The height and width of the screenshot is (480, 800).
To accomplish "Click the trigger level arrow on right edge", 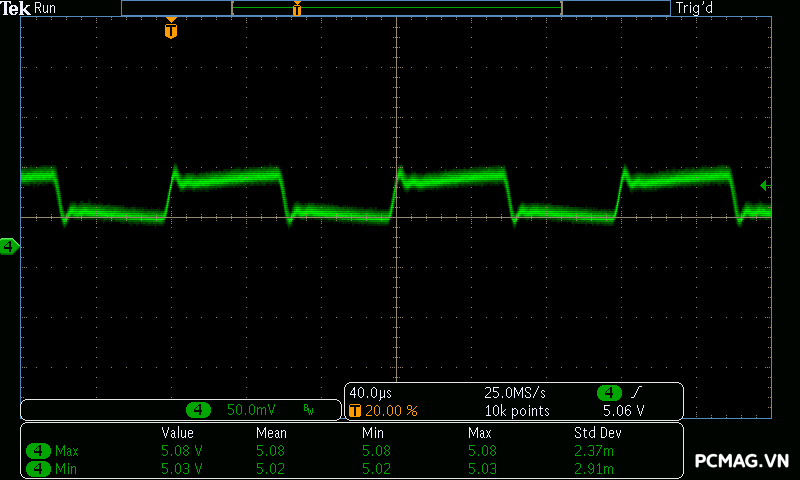I will tap(764, 185).
